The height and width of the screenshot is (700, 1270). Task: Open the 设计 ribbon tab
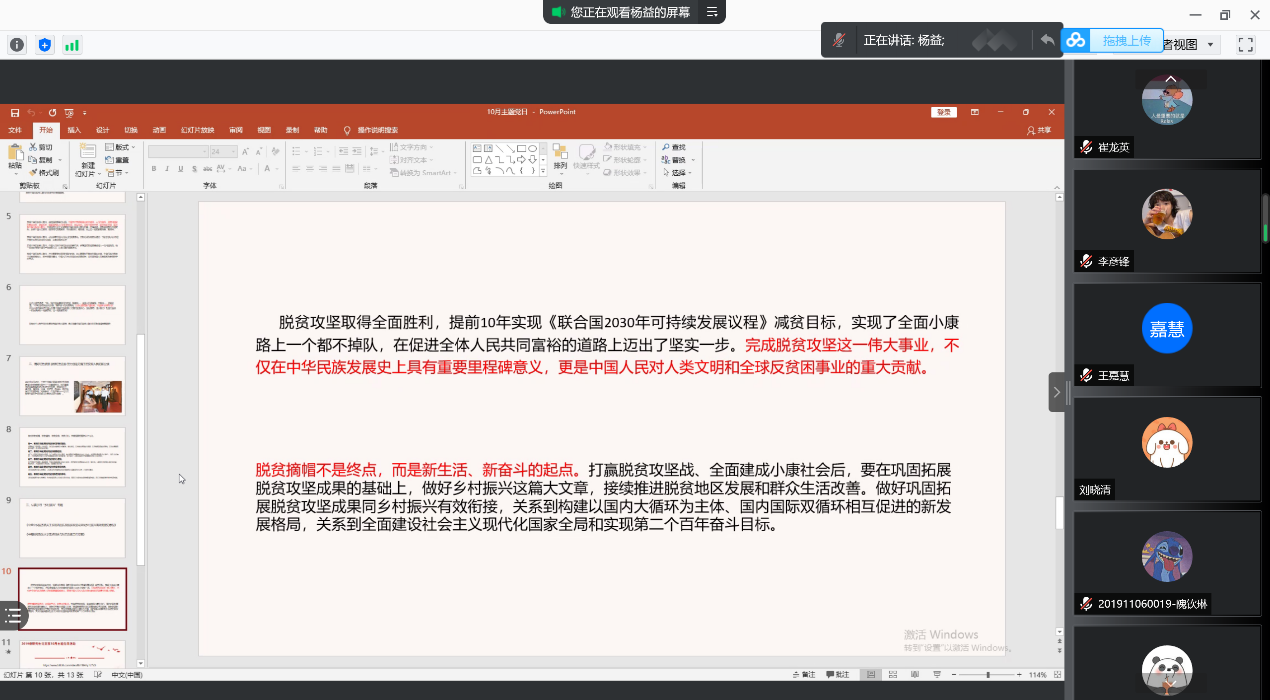tap(103, 130)
